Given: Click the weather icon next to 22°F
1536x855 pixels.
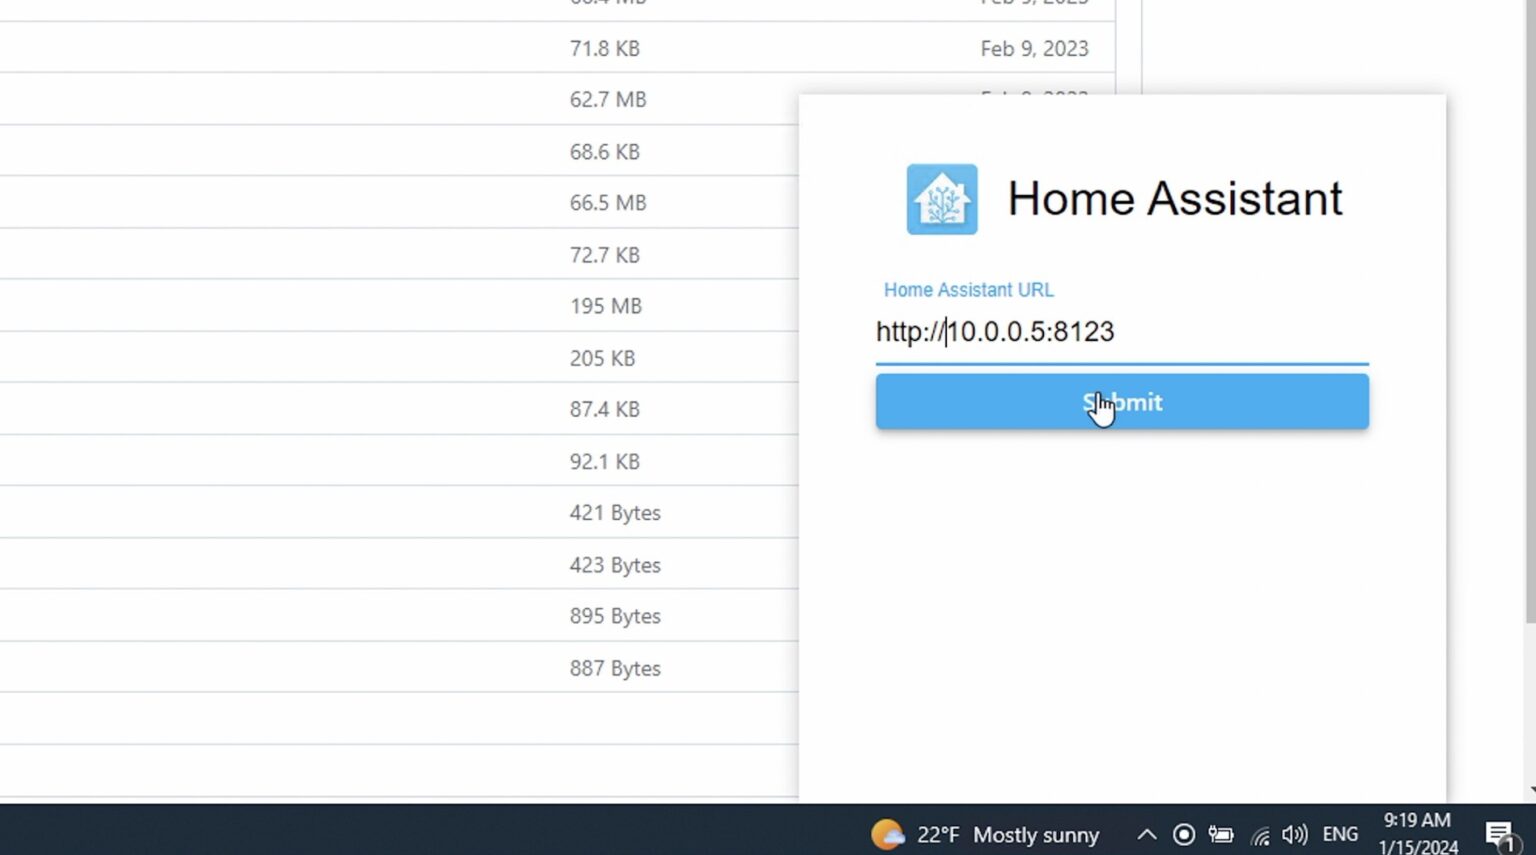Looking at the screenshot, I should [886, 834].
